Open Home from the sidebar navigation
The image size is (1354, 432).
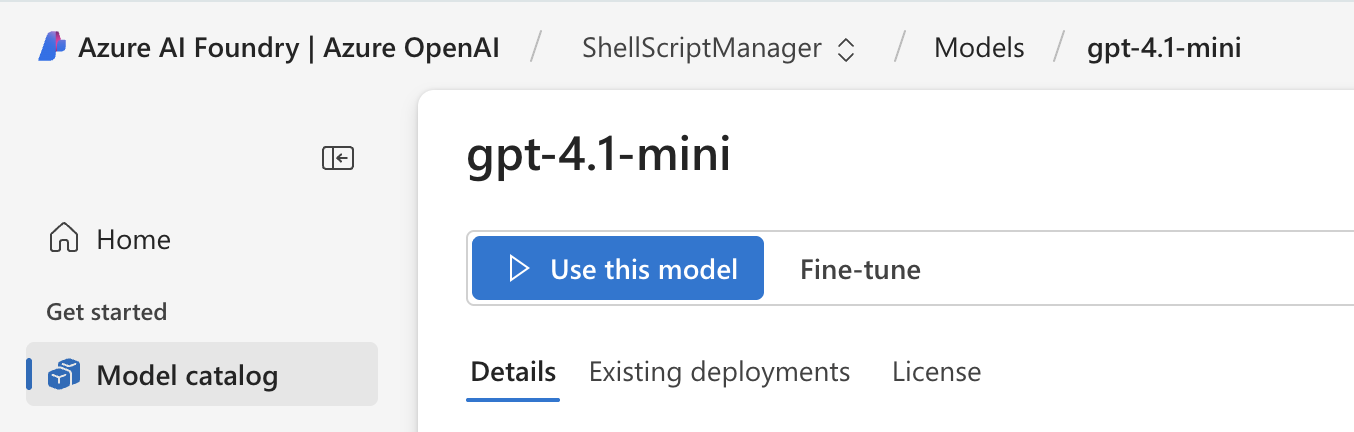point(133,239)
